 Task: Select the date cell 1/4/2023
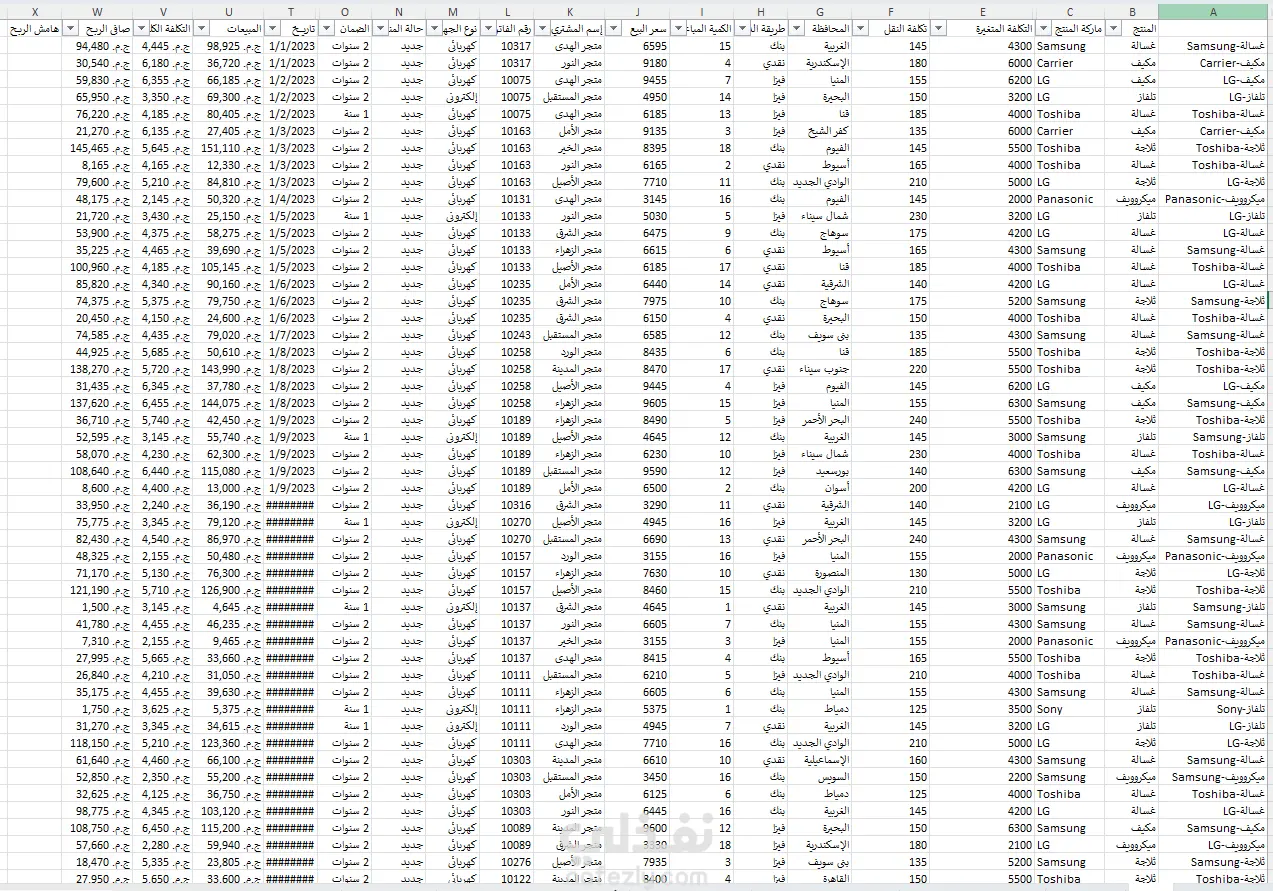(291, 199)
